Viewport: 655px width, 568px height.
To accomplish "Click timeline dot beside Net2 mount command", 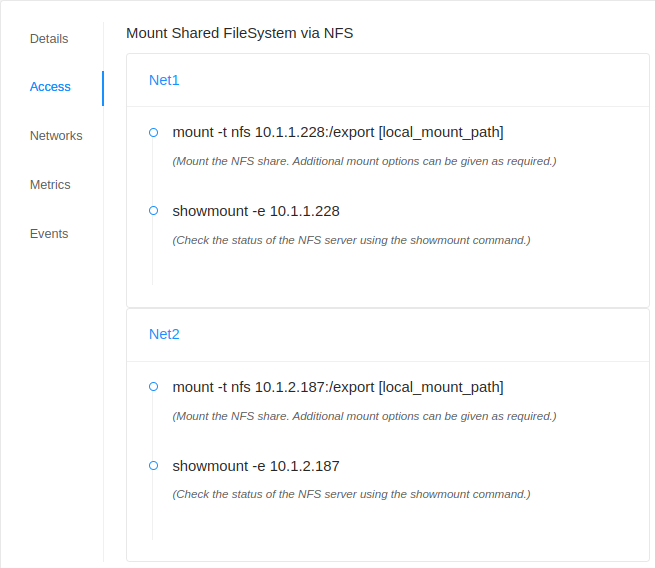I will [x=153, y=386].
